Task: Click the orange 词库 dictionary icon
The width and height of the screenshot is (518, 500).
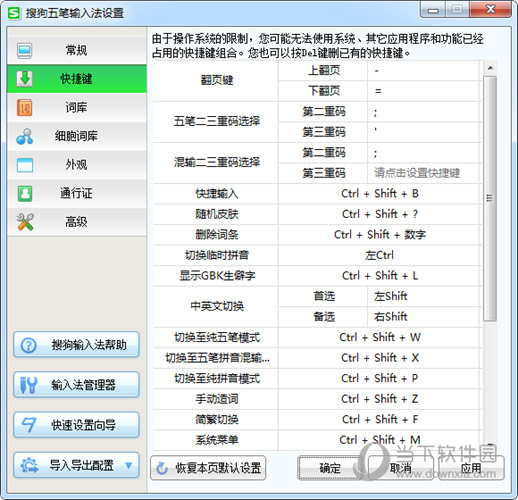Action: click(x=25, y=107)
